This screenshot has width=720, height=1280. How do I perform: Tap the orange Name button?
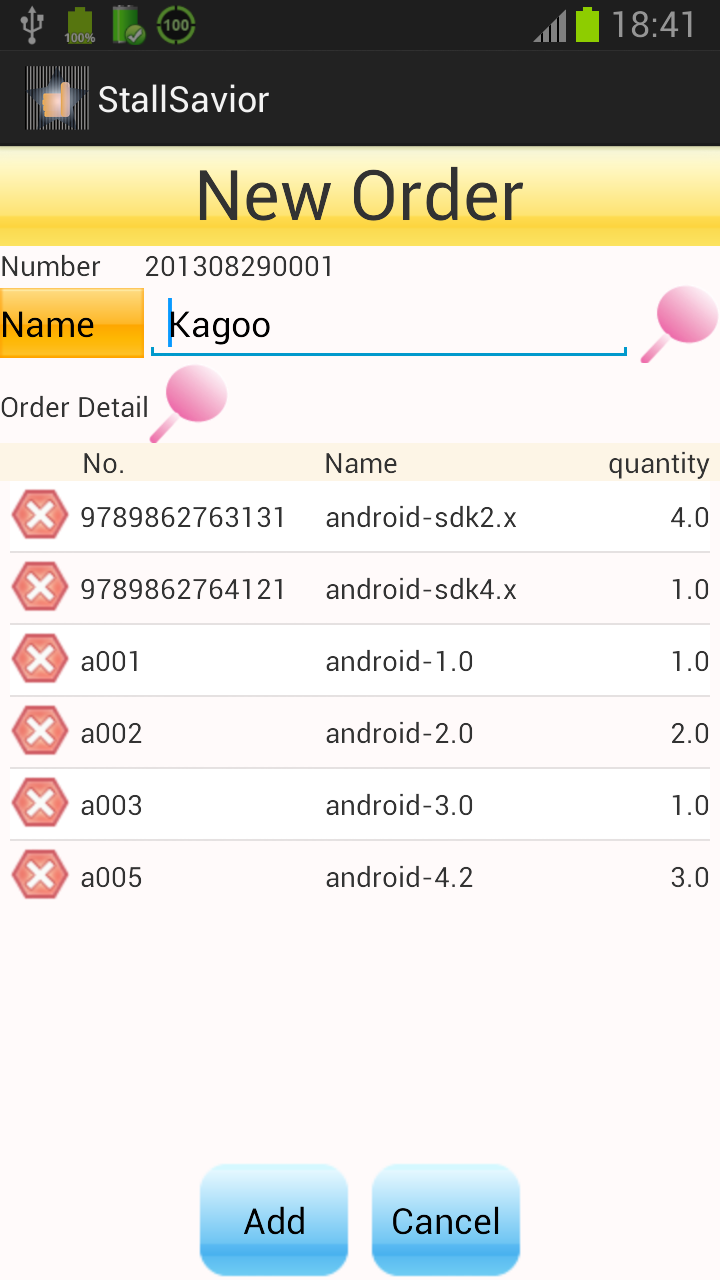point(72,323)
